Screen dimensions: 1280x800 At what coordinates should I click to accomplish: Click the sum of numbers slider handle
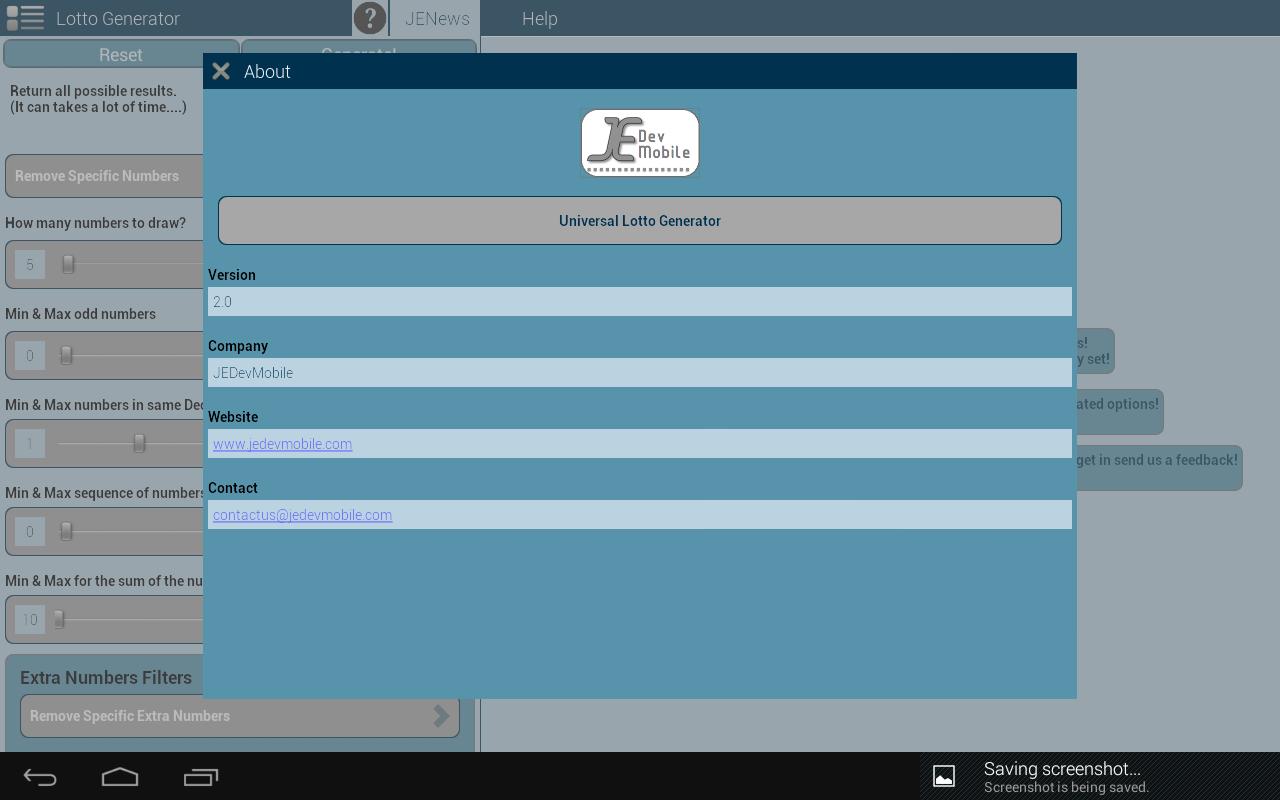click(x=59, y=619)
